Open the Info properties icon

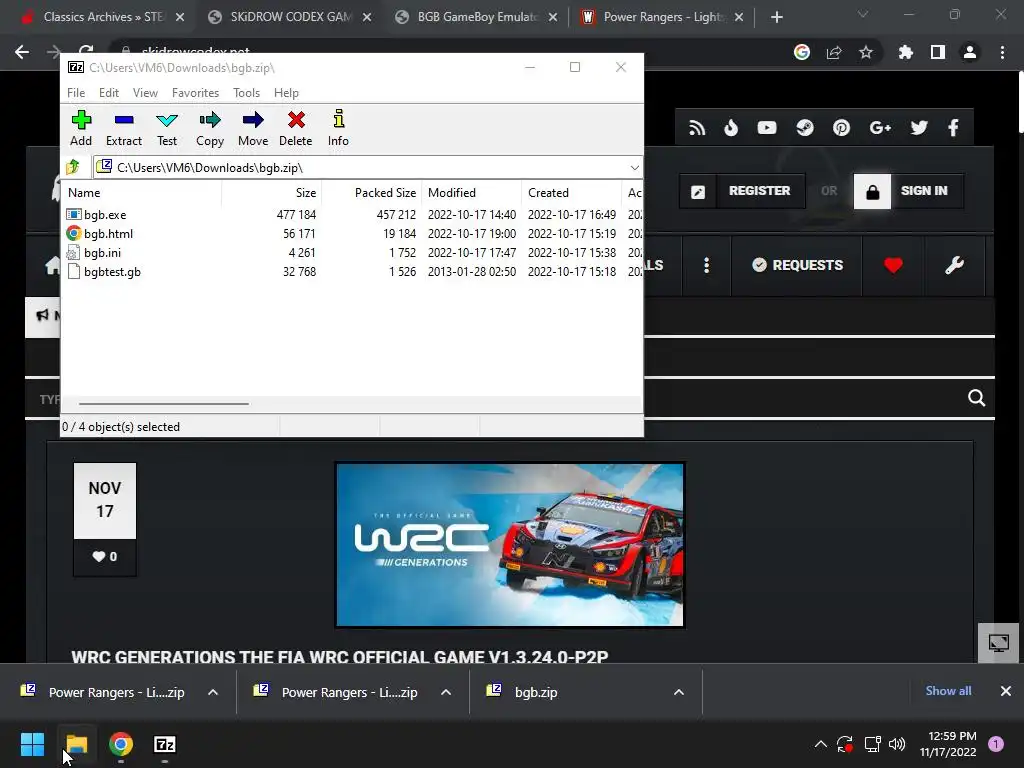tap(338, 128)
